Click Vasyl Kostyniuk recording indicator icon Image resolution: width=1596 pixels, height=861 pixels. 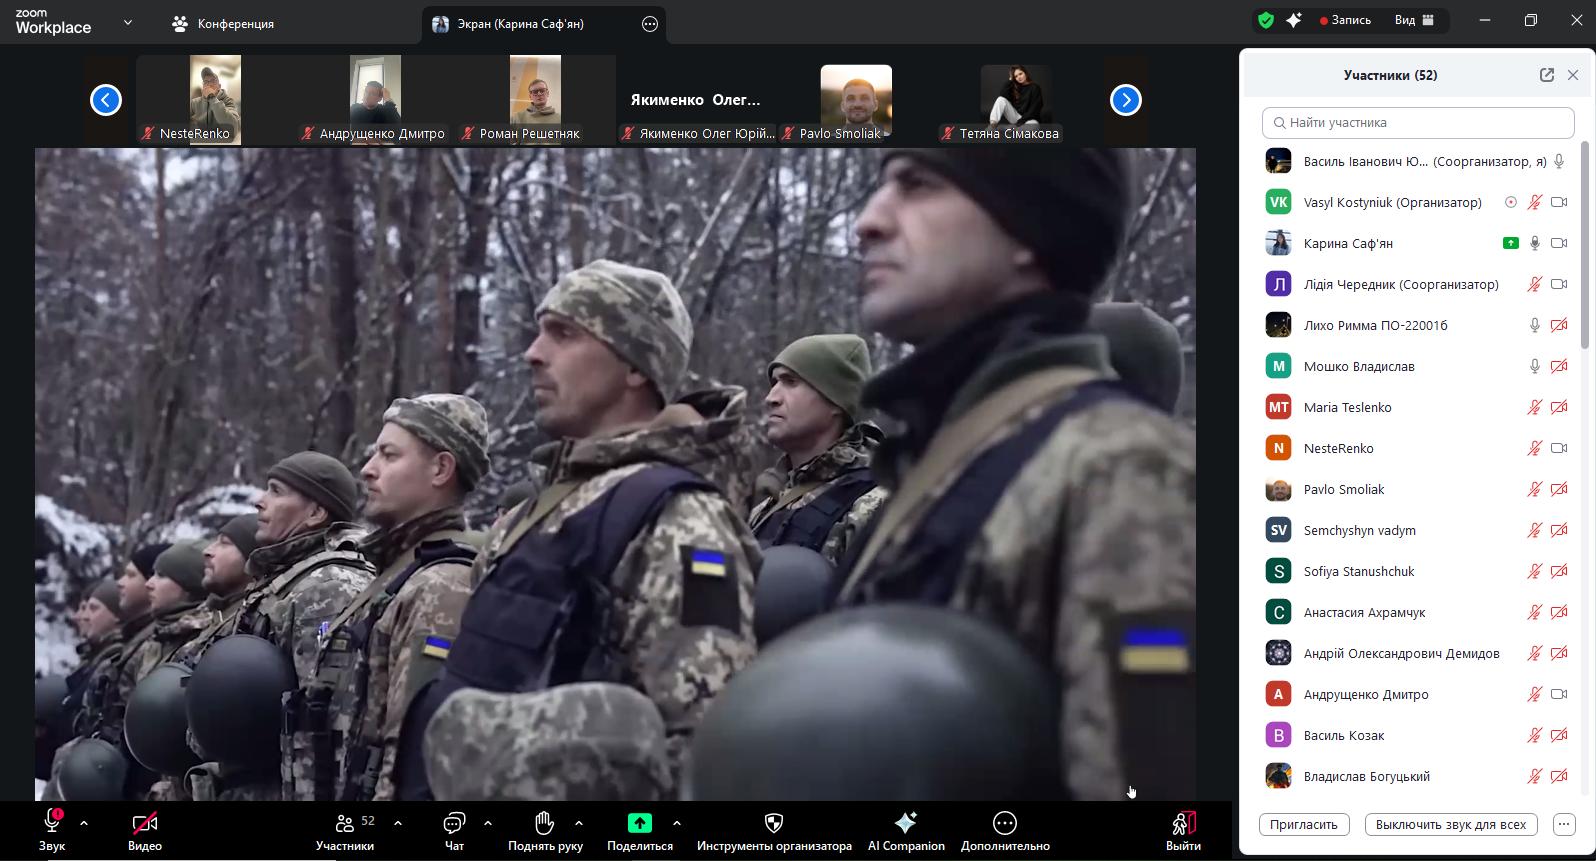pos(1511,202)
